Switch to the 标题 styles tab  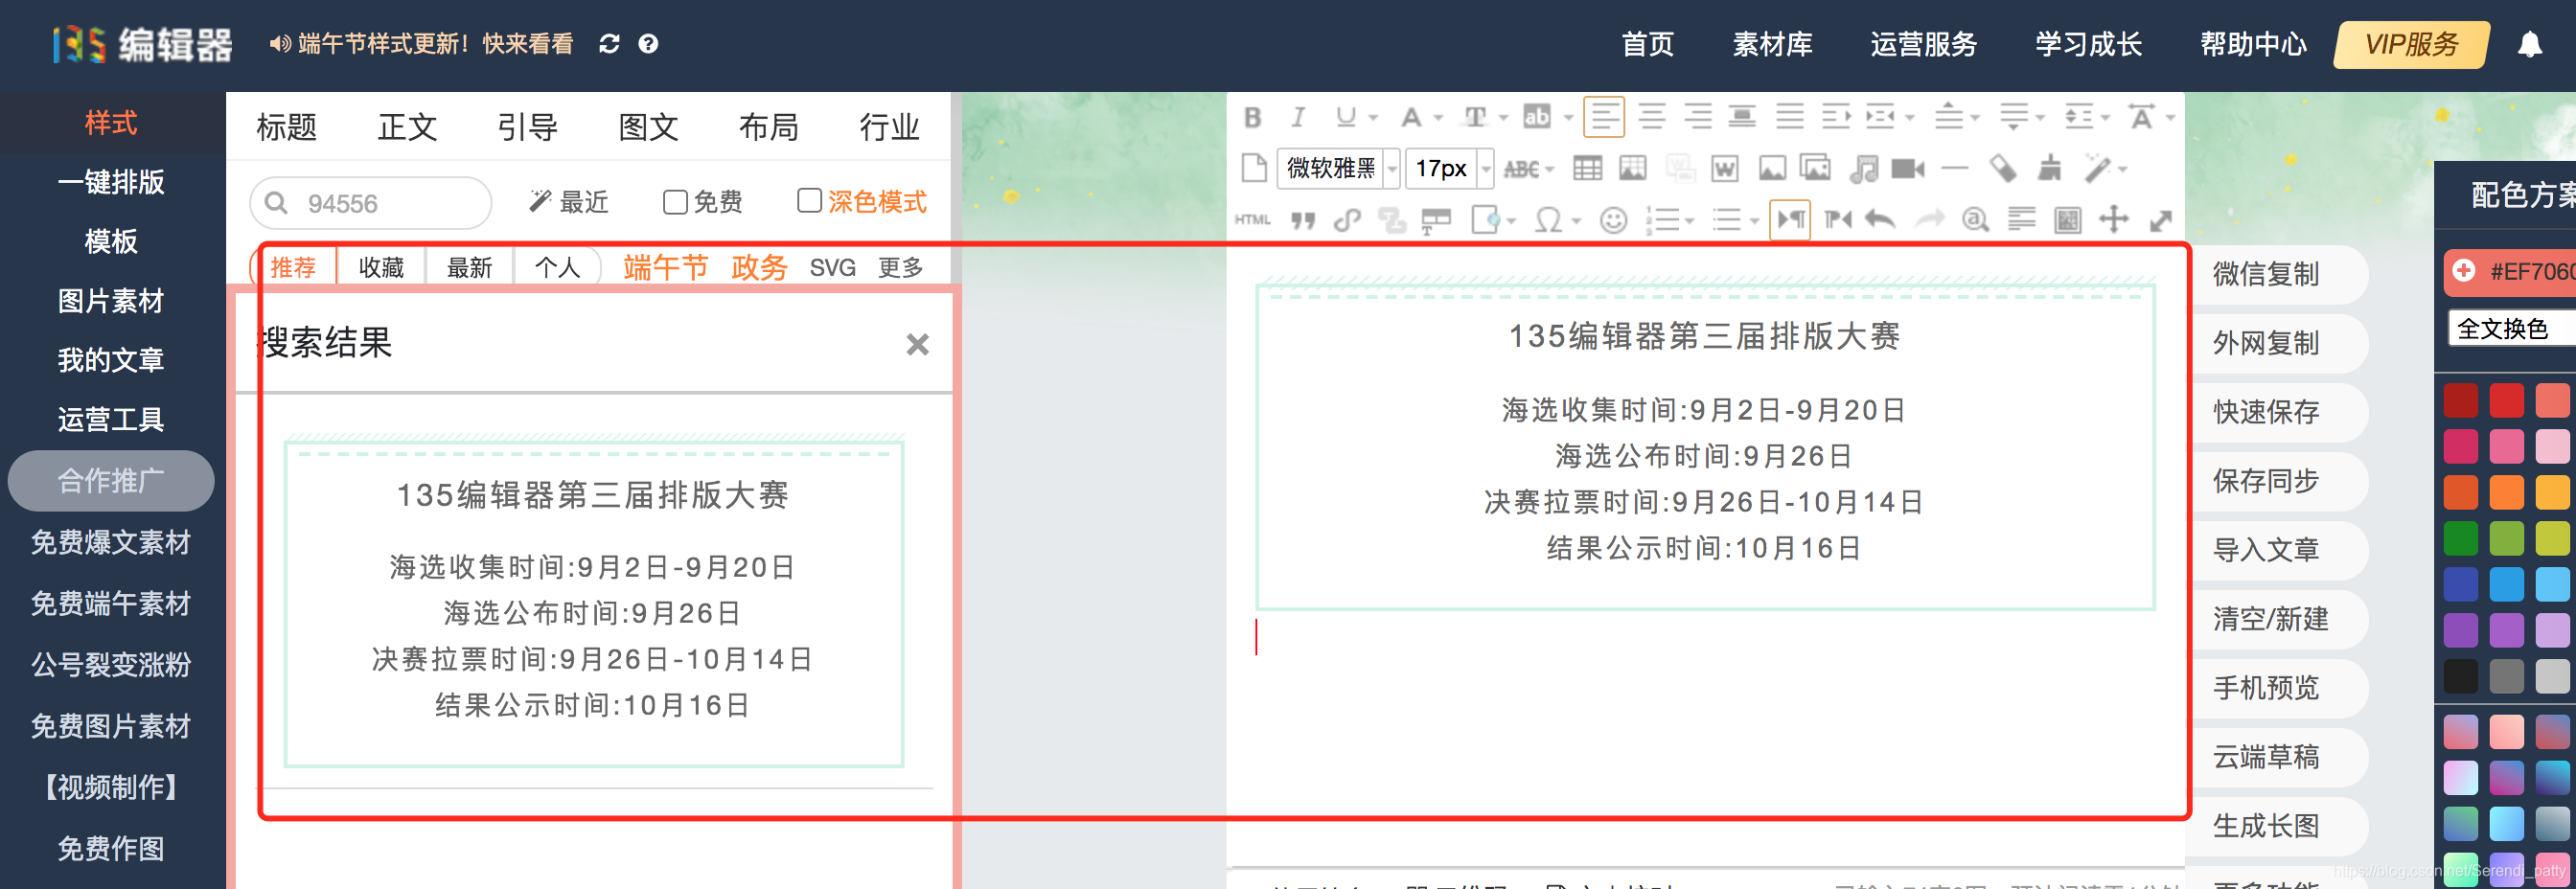[x=287, y=126]
